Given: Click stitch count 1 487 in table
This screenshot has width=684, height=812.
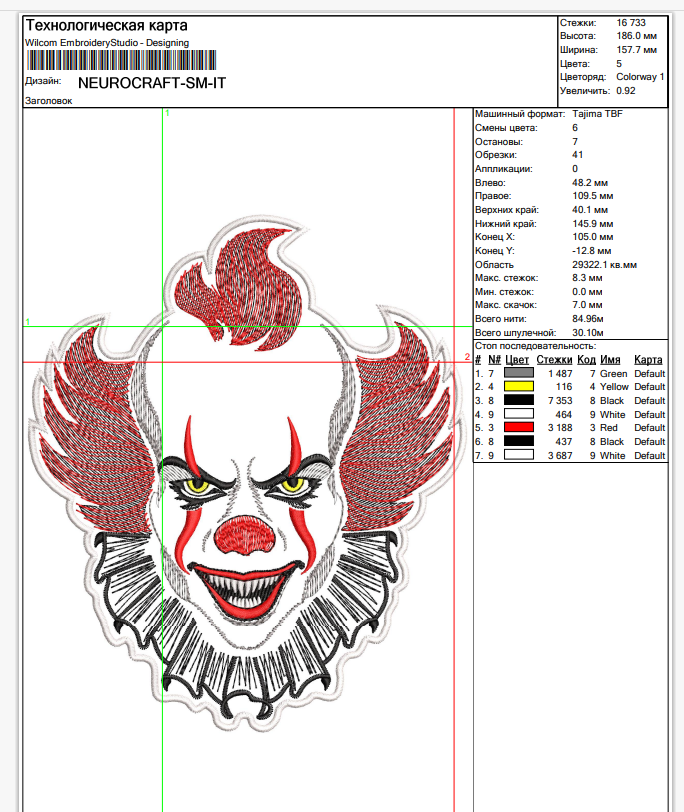Looking at the screenshot, I should tap(560, 373).
